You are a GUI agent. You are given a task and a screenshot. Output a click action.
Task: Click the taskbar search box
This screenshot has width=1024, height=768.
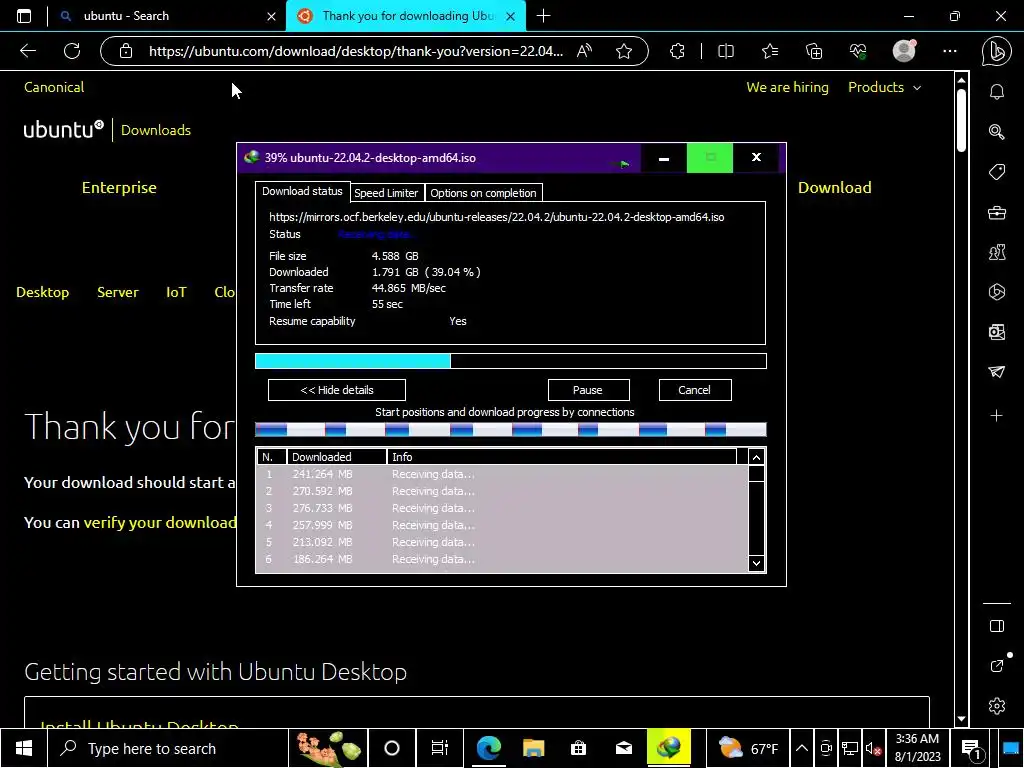click(x=167, y=748)
